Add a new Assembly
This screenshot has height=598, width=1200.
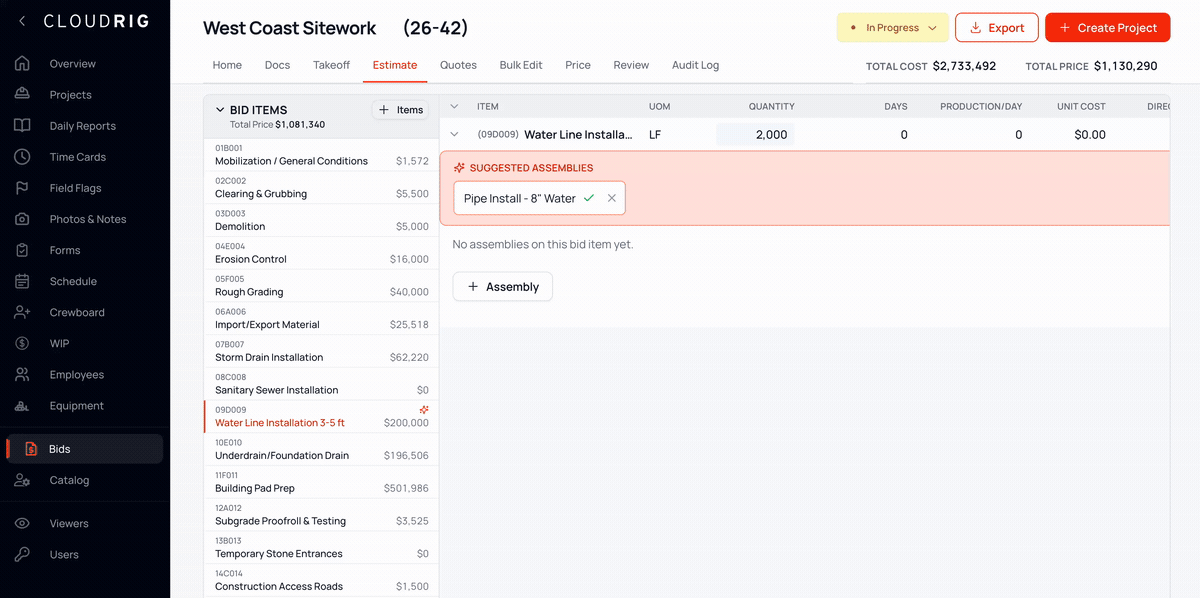point(503,287)
